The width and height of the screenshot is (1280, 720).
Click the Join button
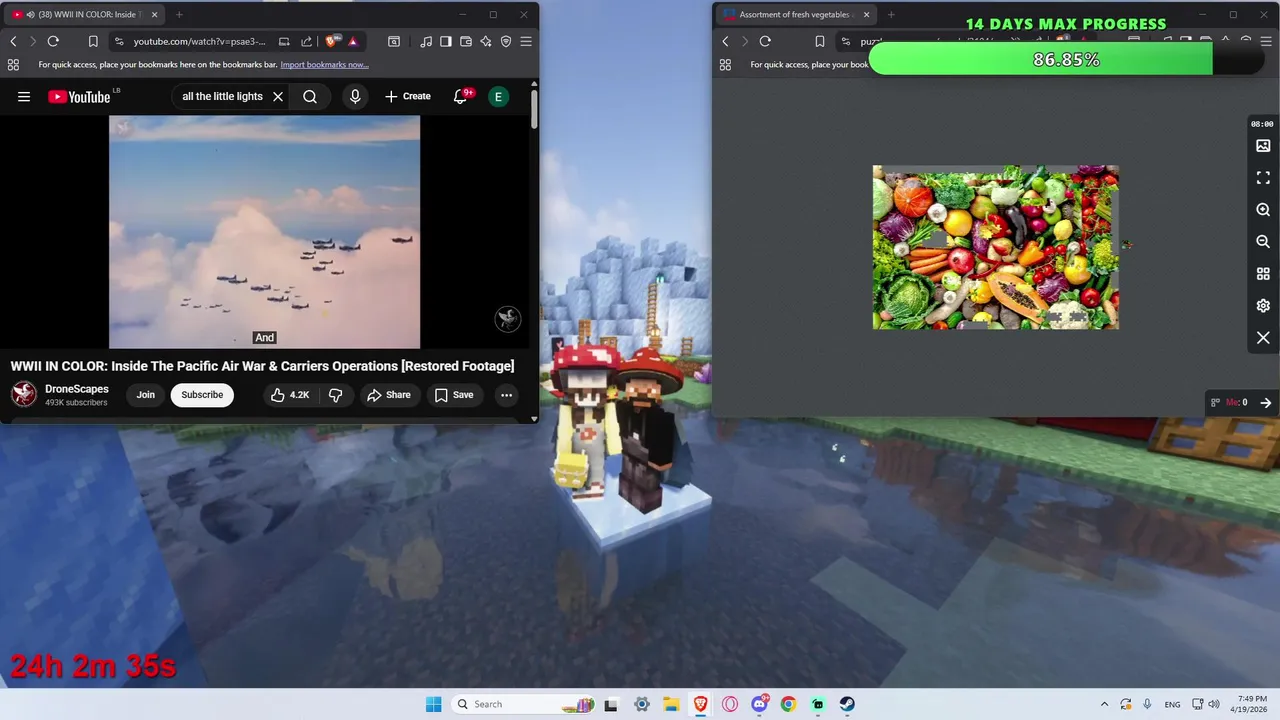[146, 395]
